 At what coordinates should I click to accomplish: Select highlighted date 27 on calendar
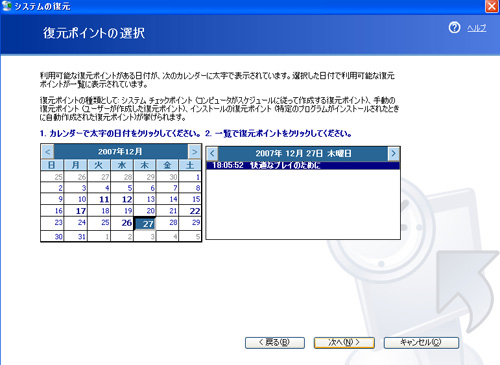pos(145,223)
